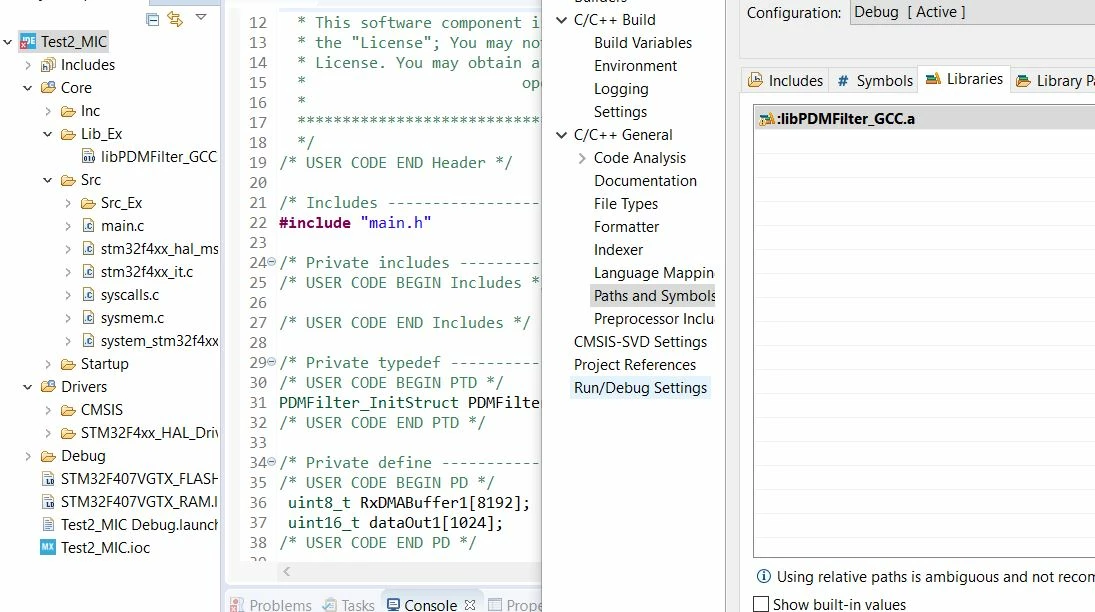
Task: Open Settings page under C/C++ Build
Action: pos(620,112)
